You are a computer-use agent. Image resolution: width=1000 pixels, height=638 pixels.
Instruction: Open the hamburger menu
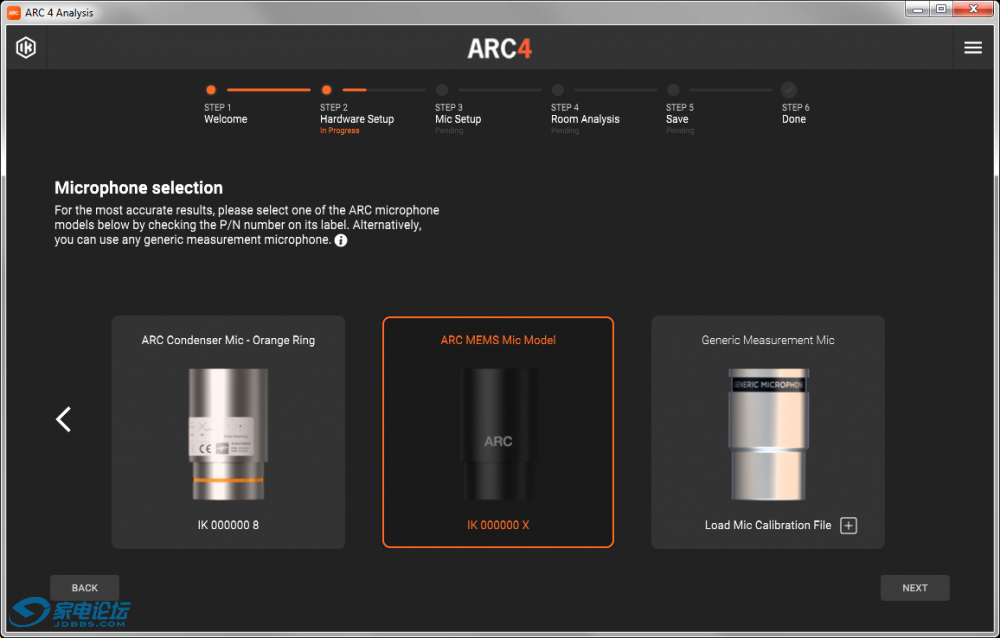pos(972,48)
